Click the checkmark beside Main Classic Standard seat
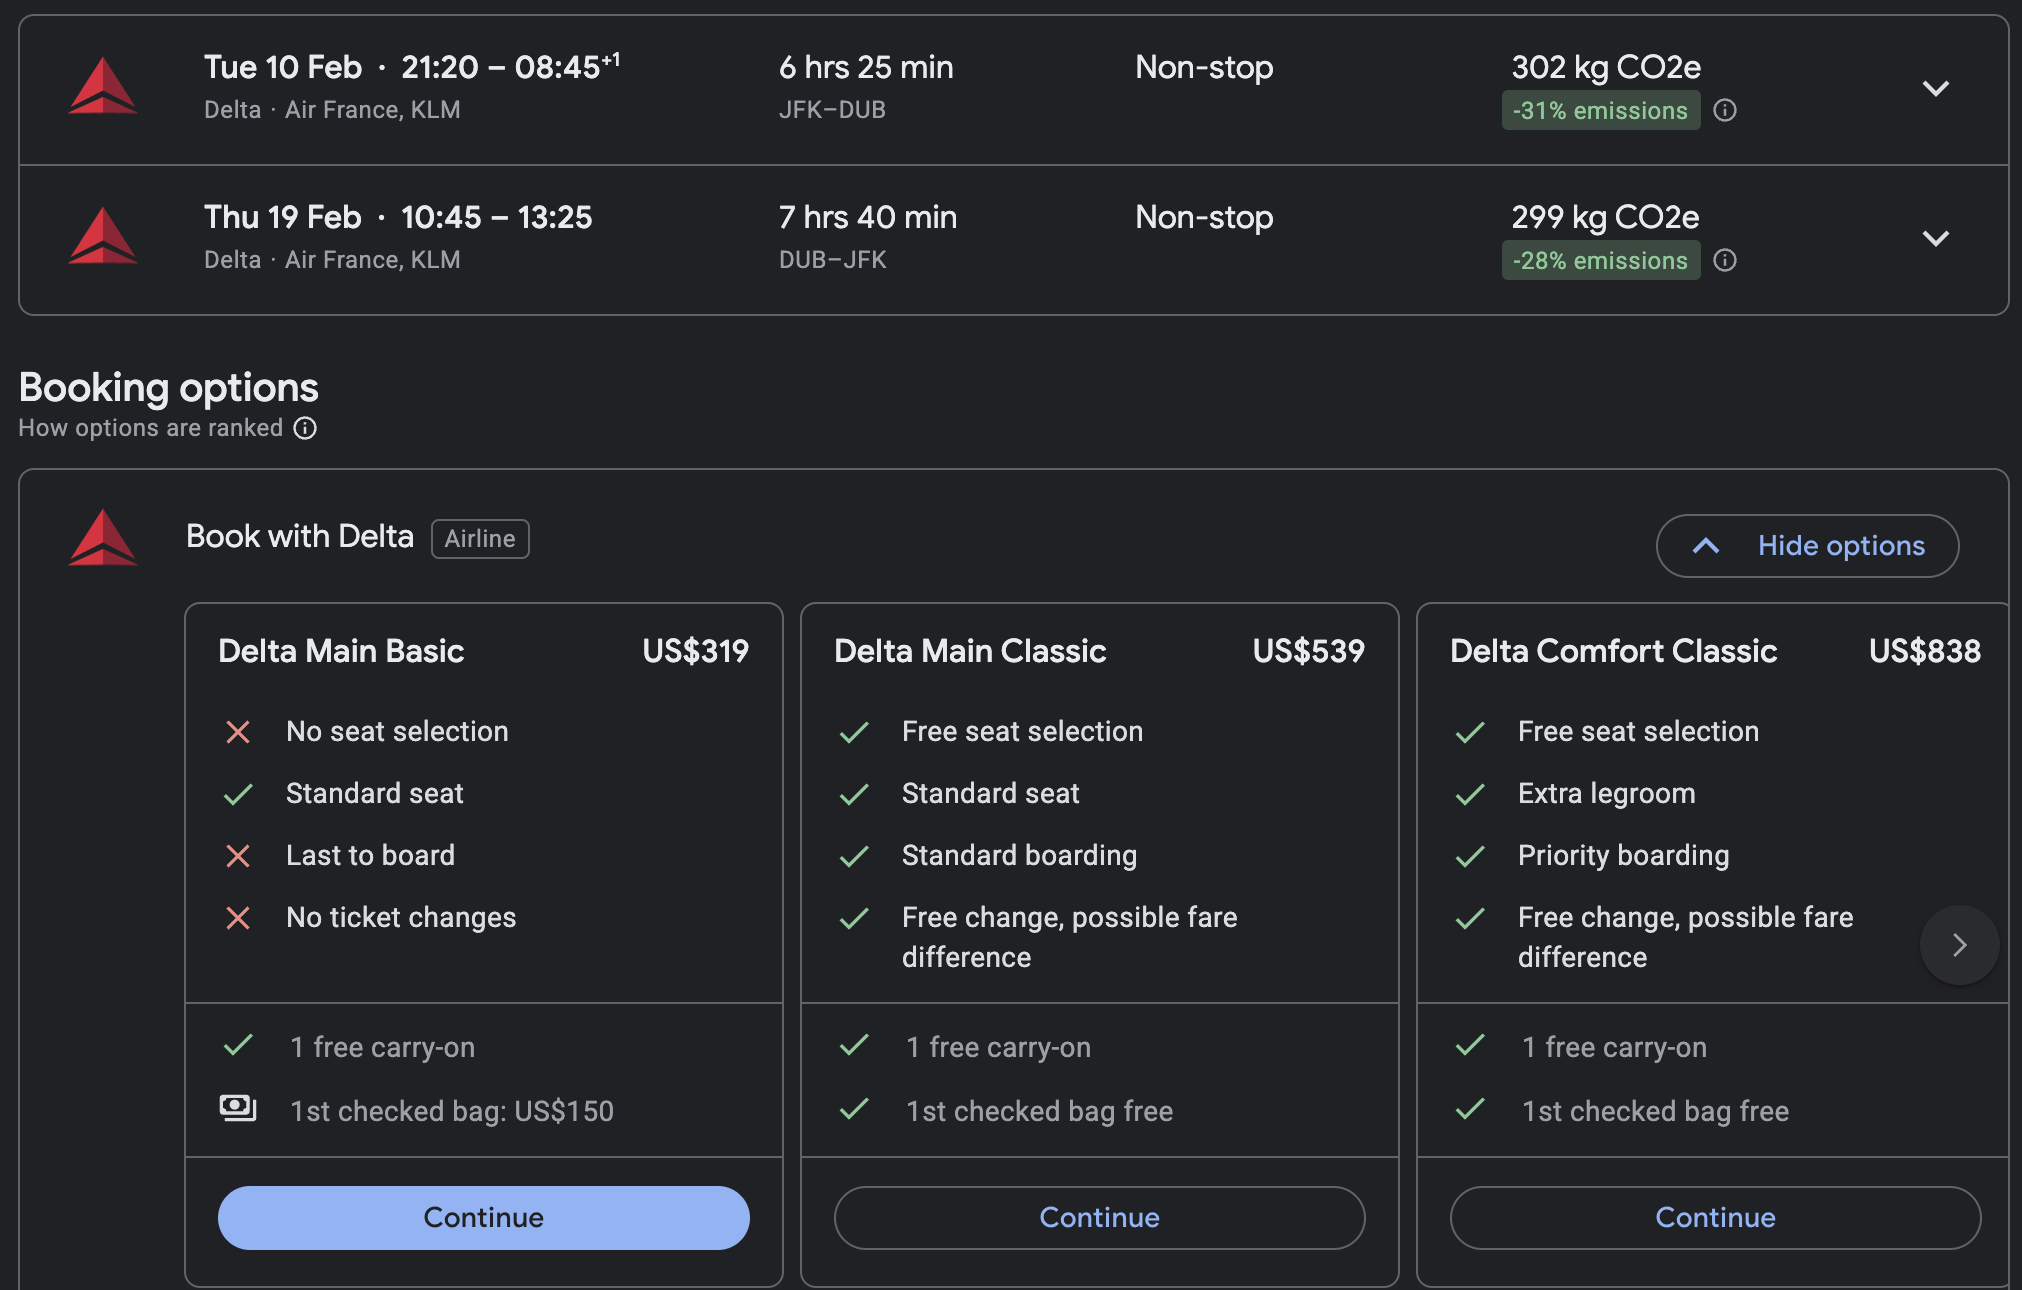Screen dimensions: 2022x1290 click(x=854, y=795)
